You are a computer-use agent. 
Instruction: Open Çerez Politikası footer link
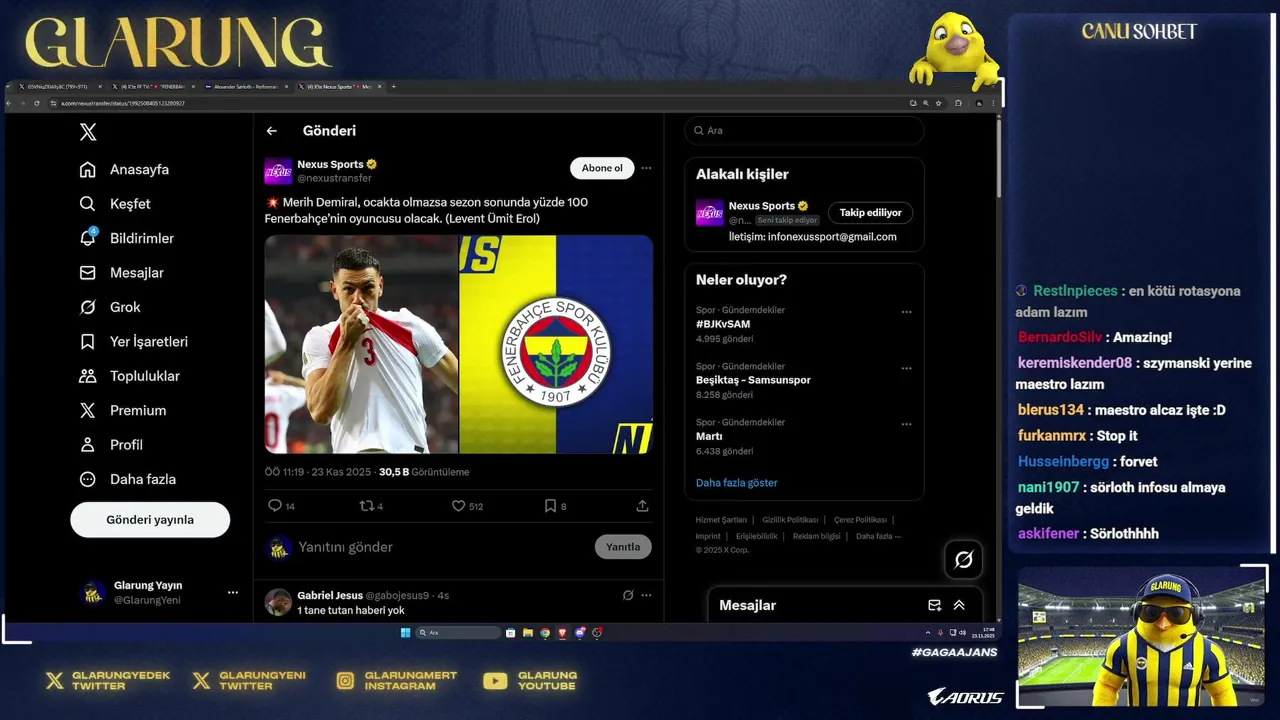(860, 520)
